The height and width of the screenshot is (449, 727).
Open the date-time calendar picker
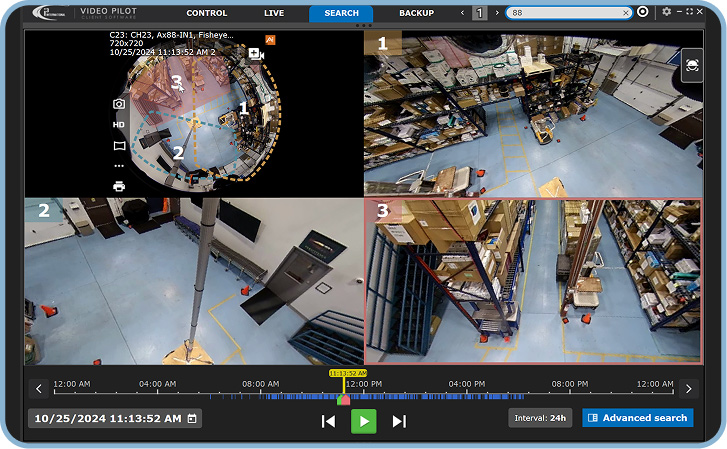point(192,418)
